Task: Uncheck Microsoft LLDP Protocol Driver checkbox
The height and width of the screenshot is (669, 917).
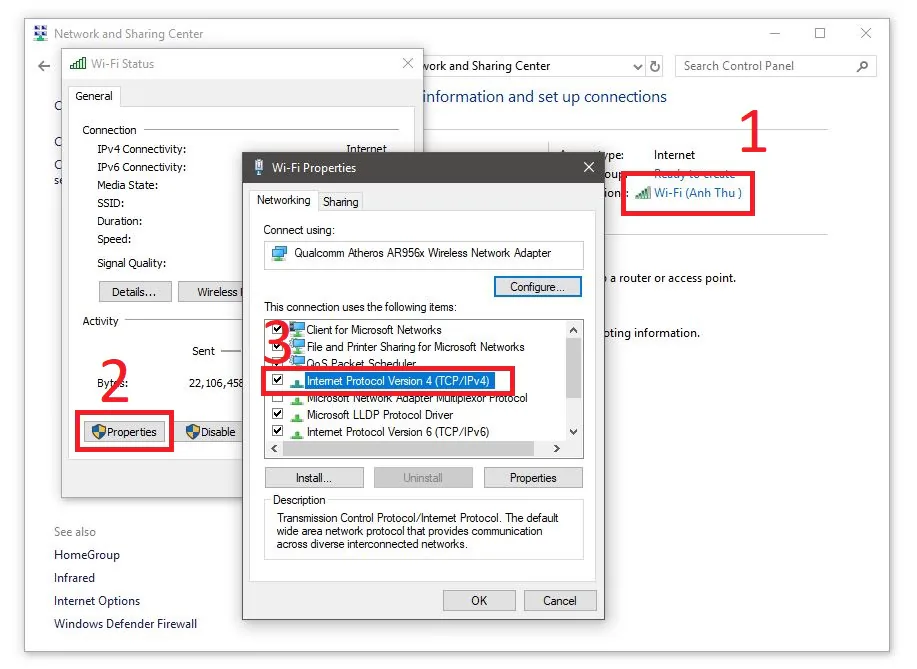Action: click(278, 414)
